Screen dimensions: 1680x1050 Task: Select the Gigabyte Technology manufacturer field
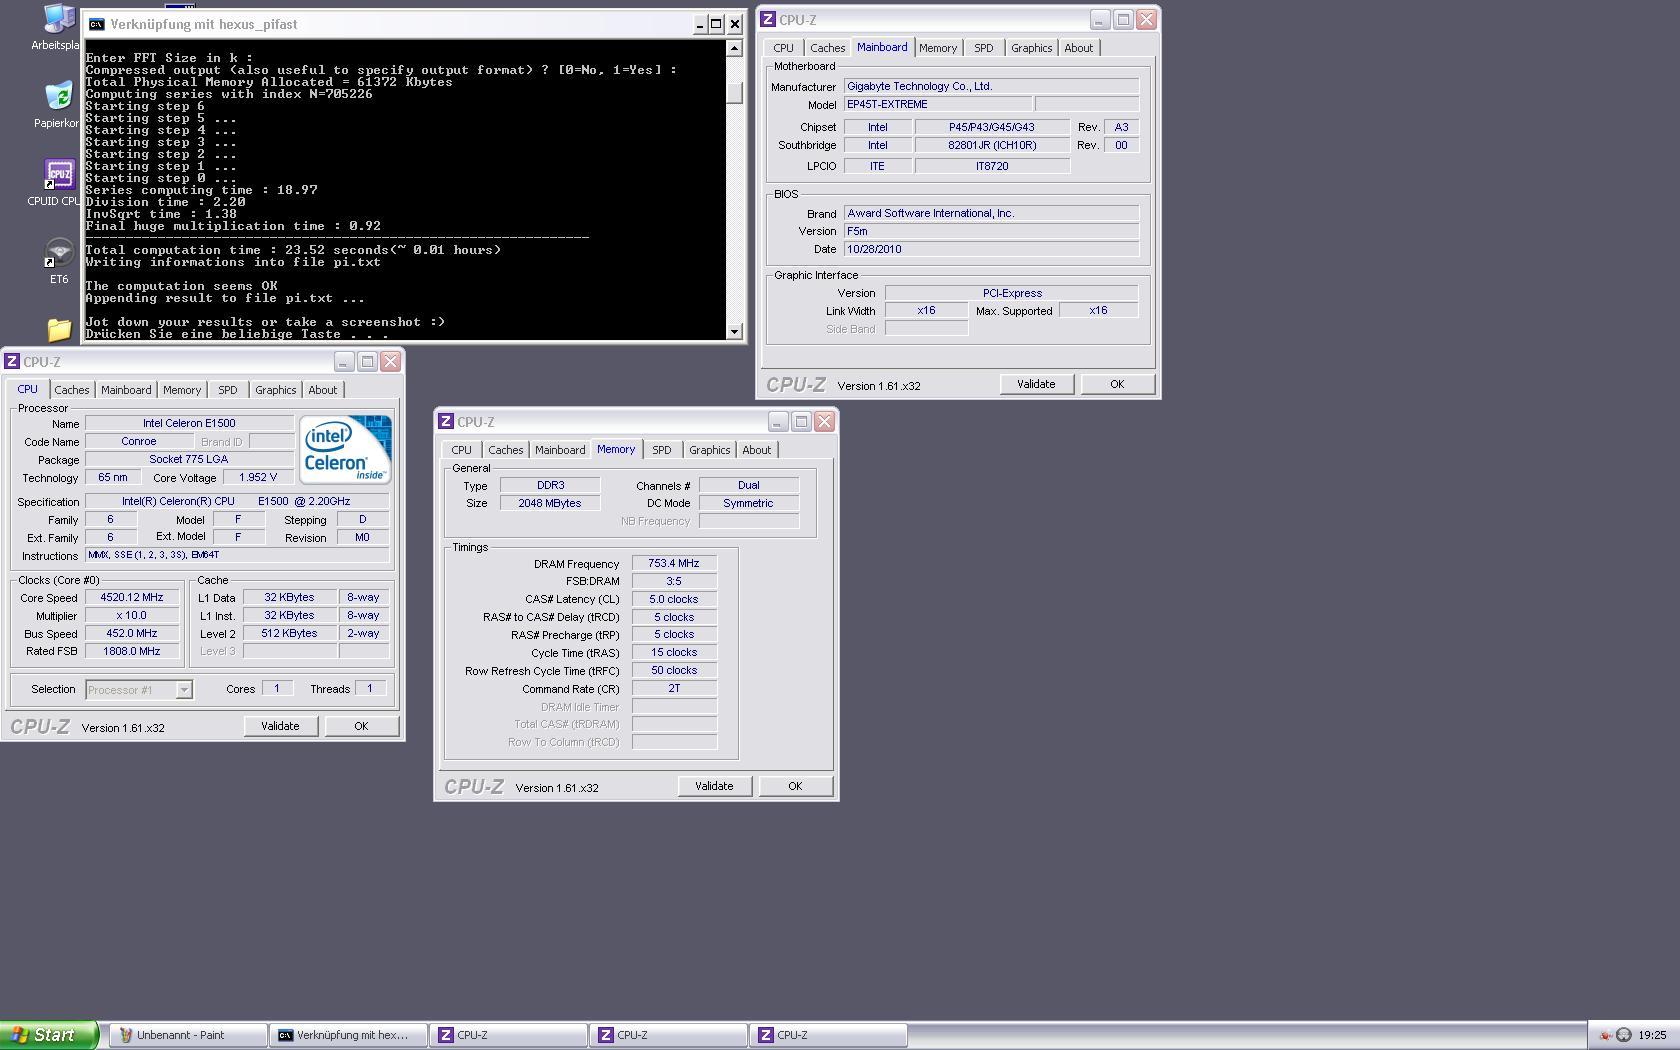tap(991, 86)
